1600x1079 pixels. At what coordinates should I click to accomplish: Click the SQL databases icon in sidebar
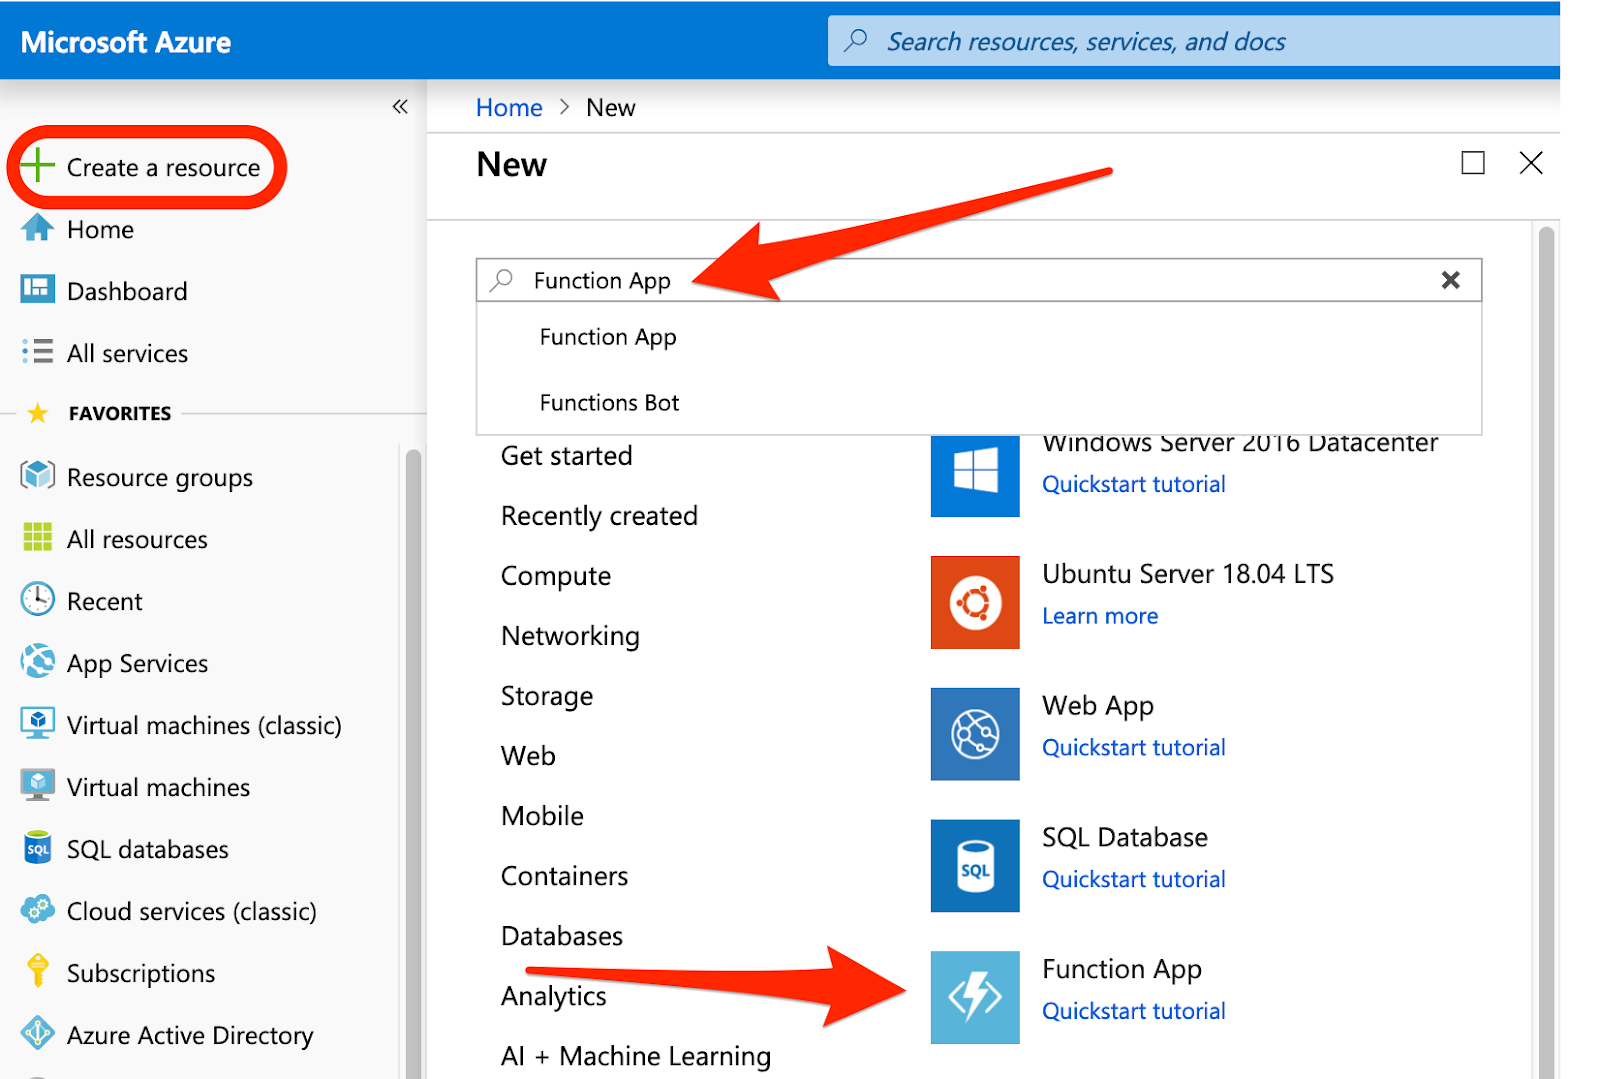click(38, 848)
